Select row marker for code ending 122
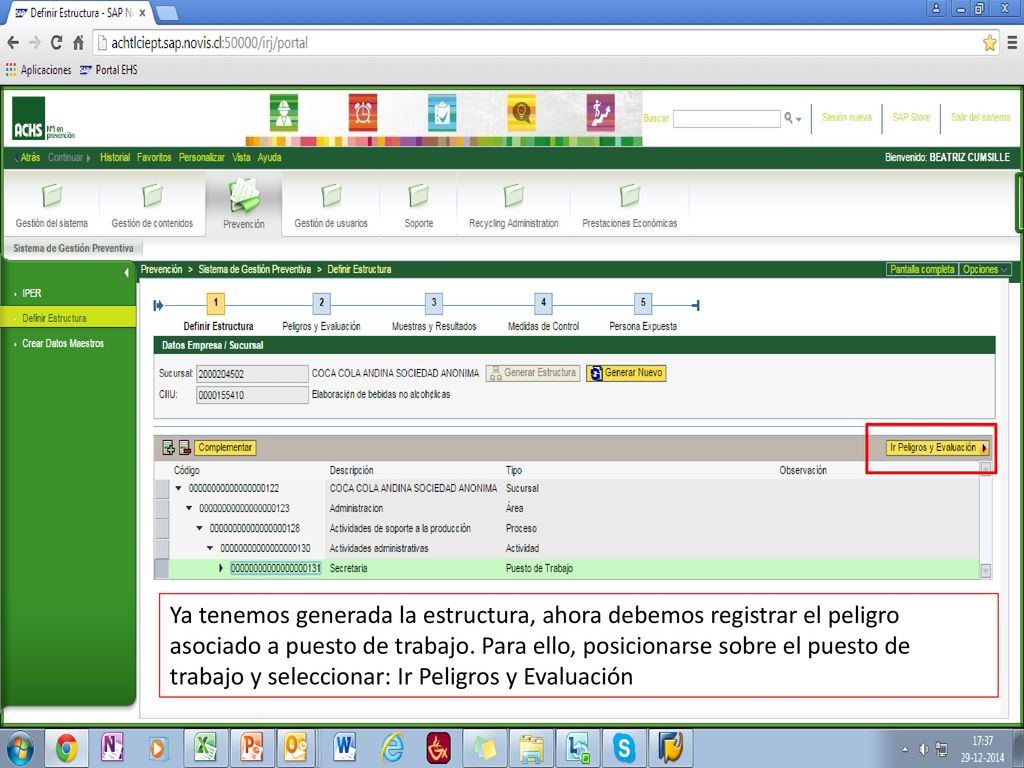The width and height of the screenshot is (1024, 768). [161, 488]
